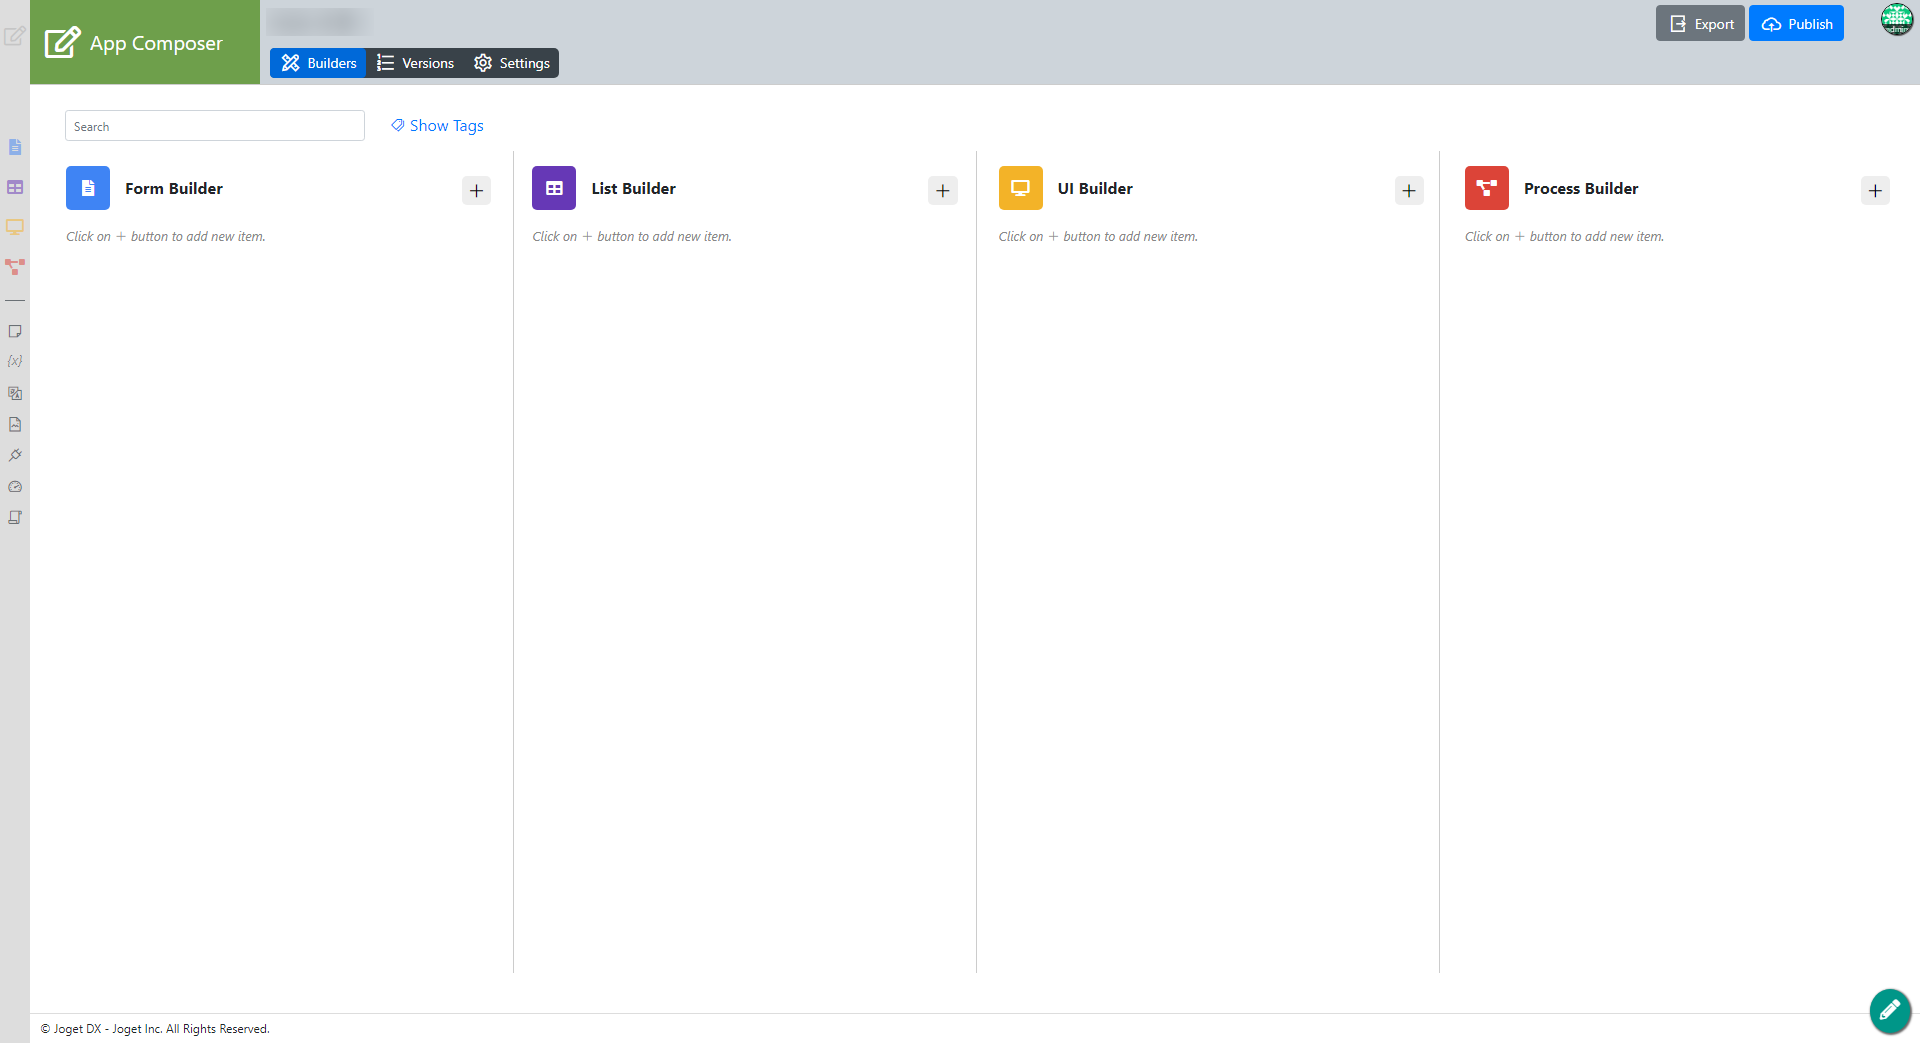Open environment variables {x} icon in sidebar
The image size is (1920, 1043).
coord(15,361)
